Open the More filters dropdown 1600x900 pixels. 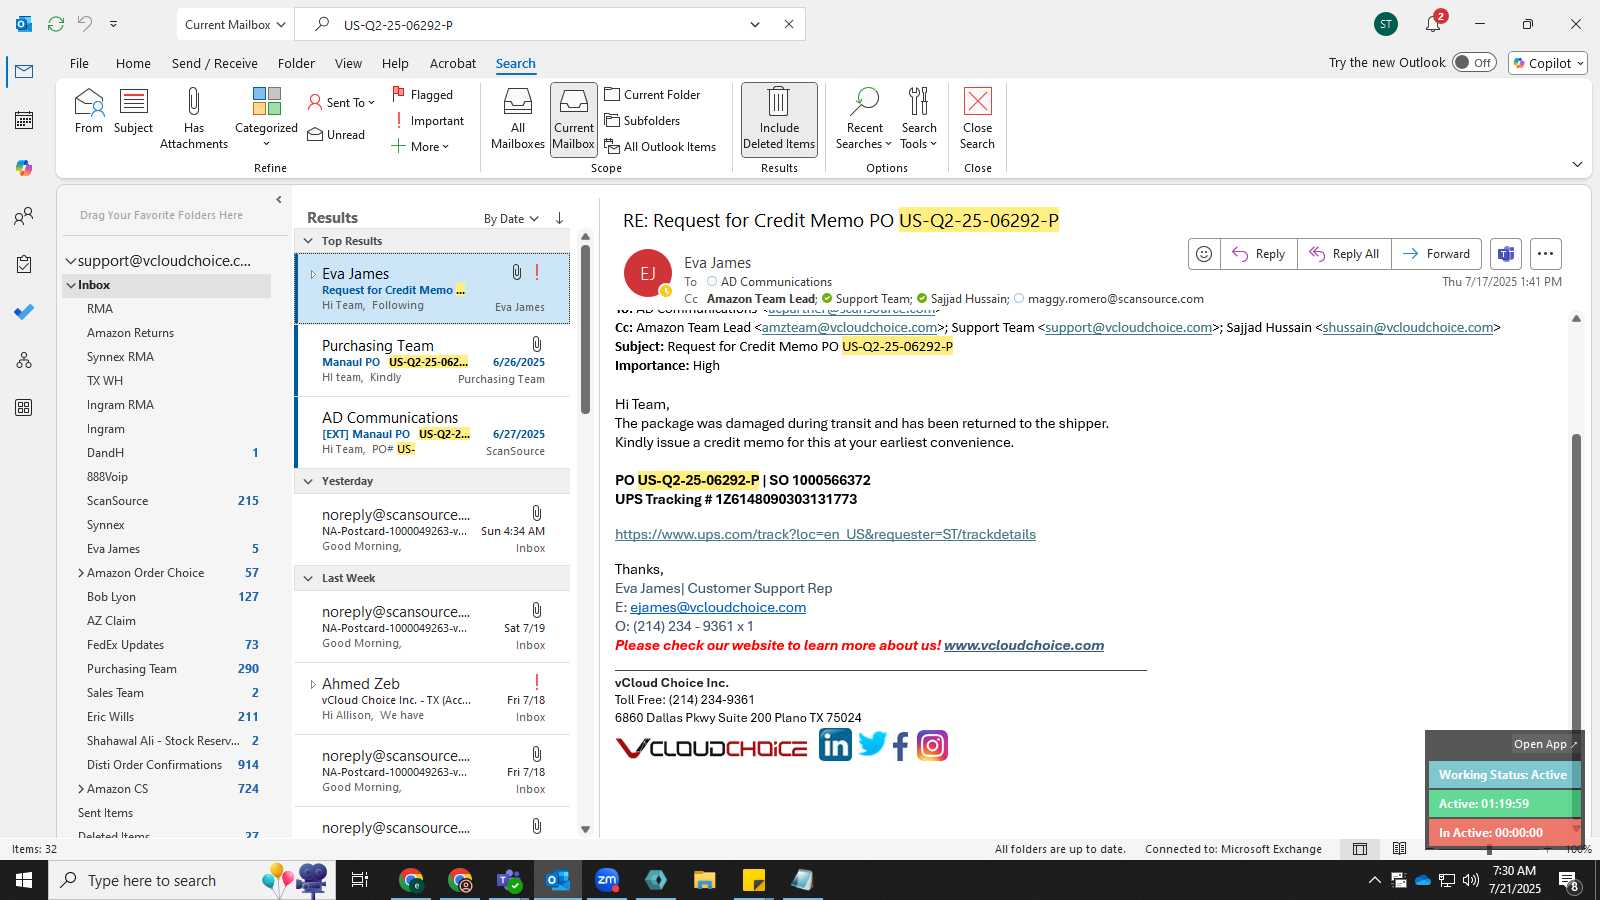pos(420,146)
